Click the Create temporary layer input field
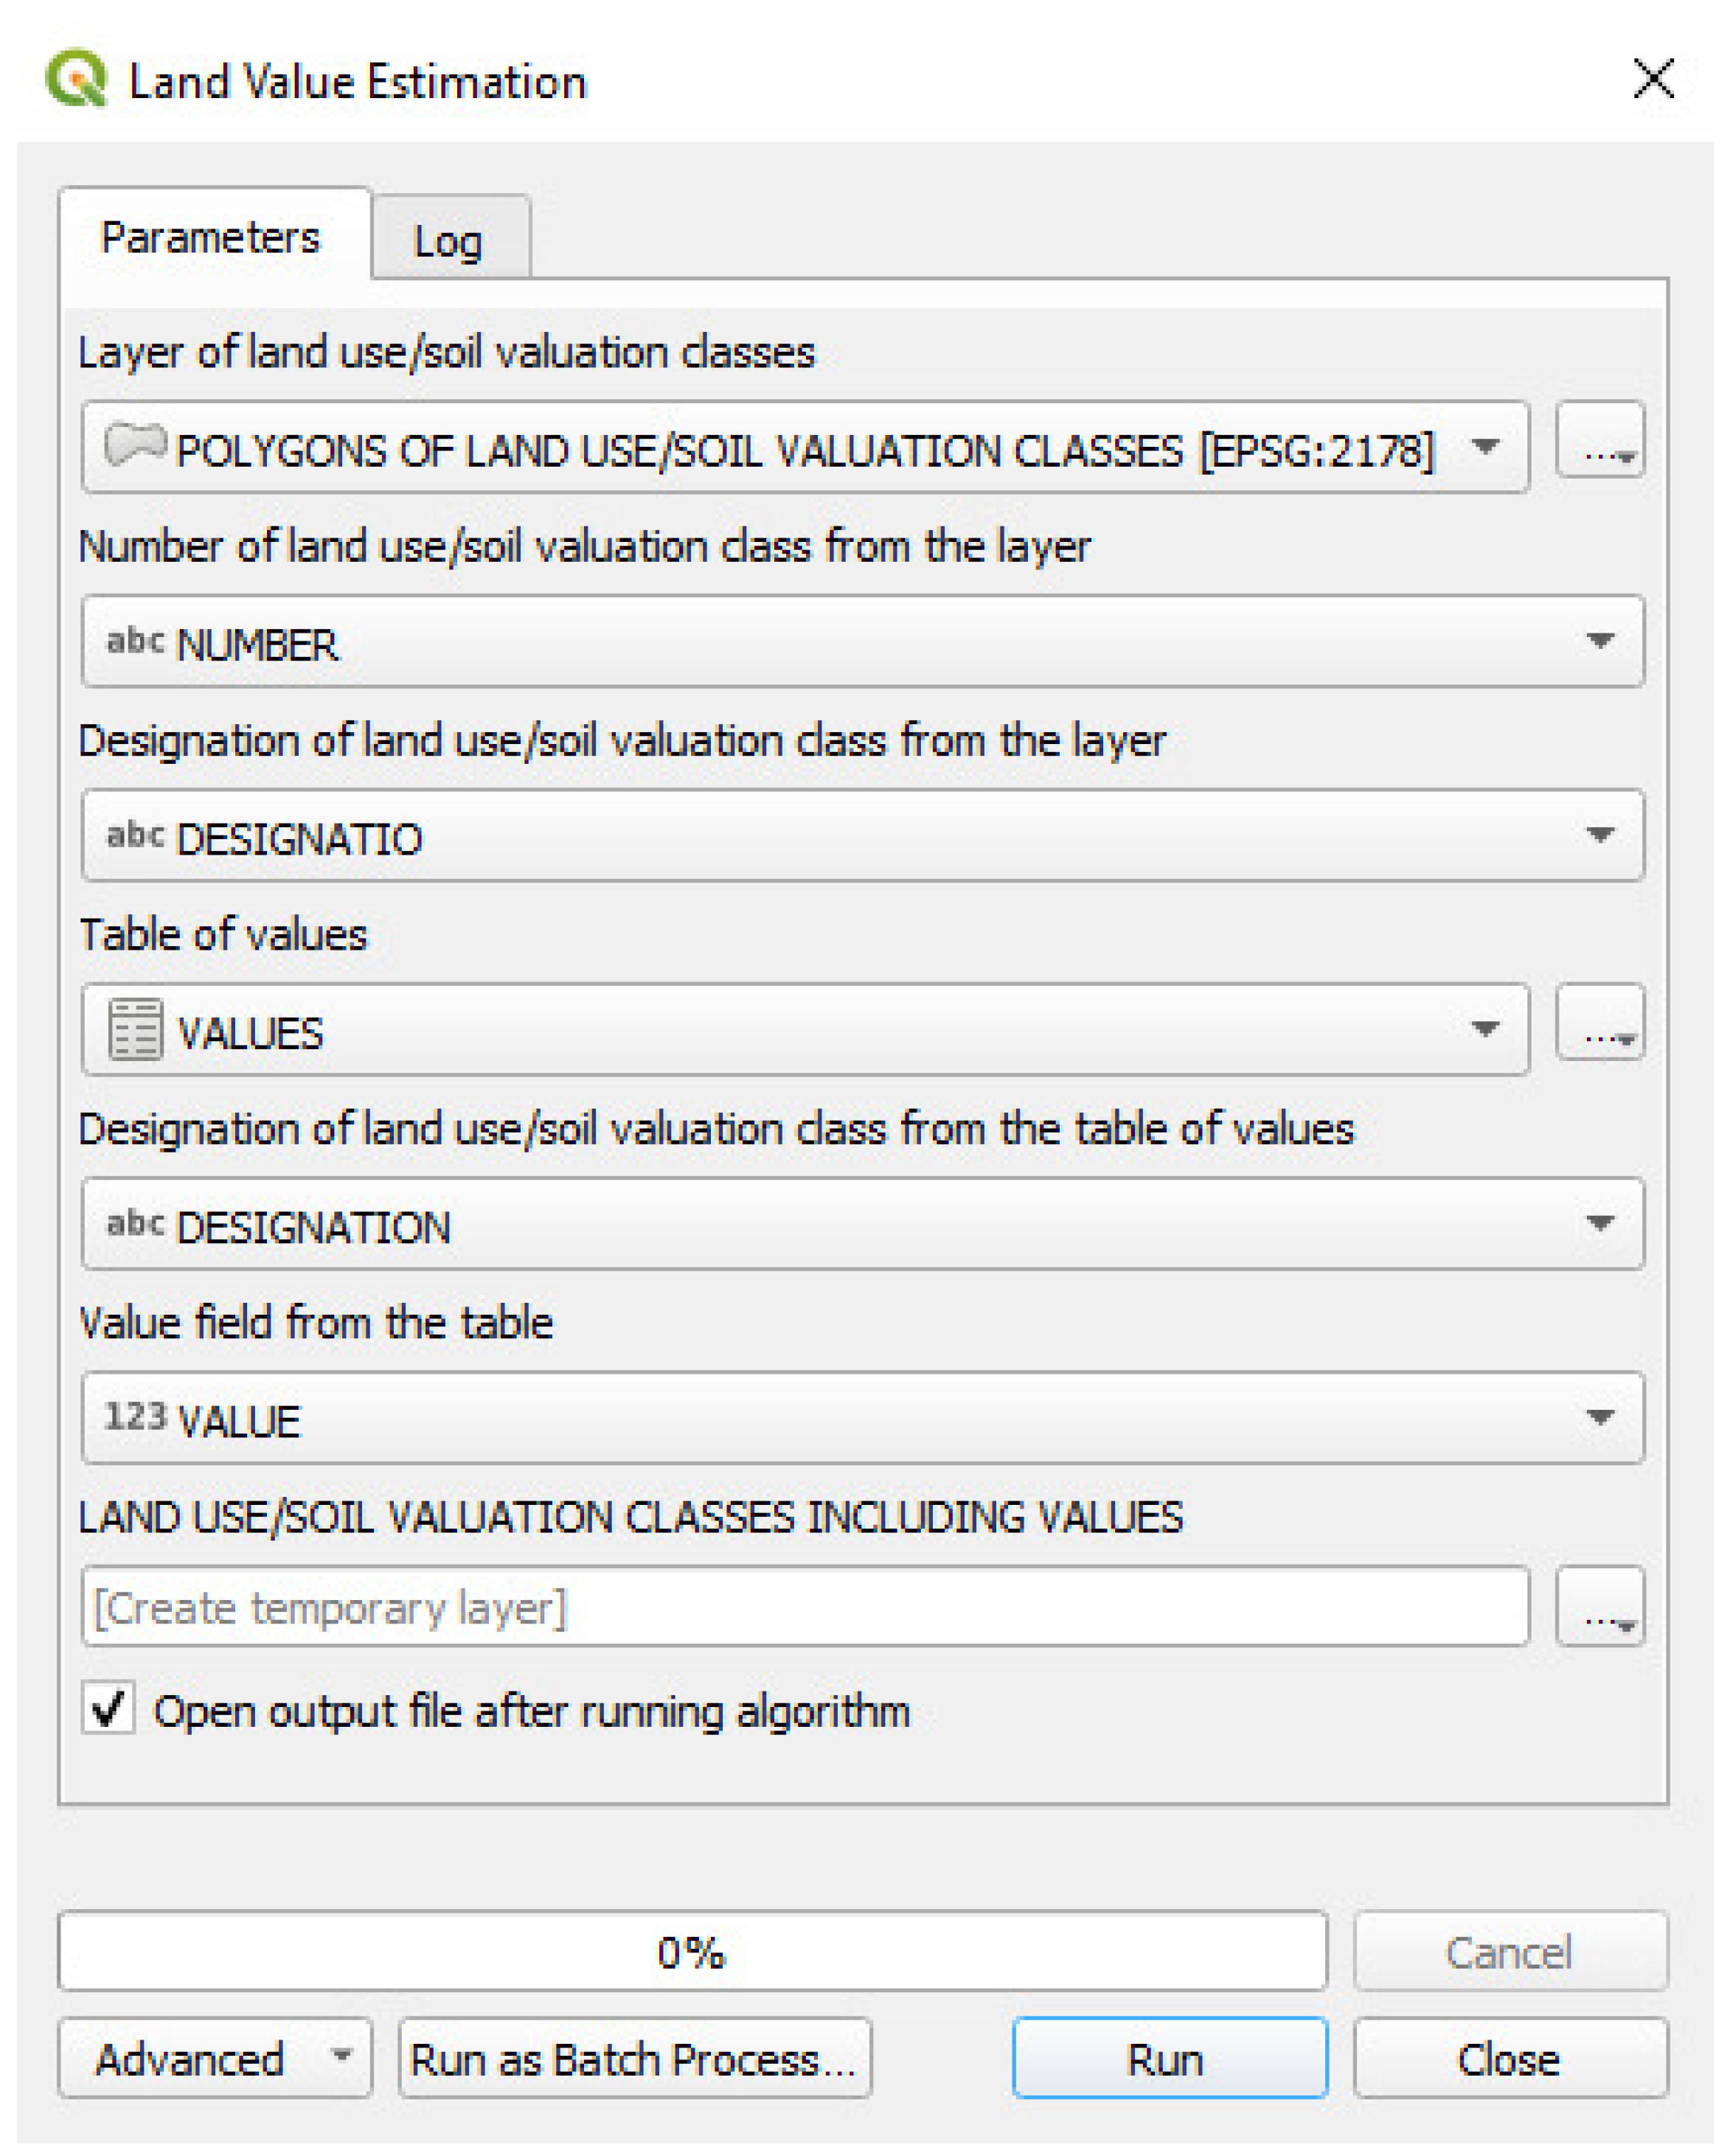The image size is (1730, 2156). click(805, 1607)
